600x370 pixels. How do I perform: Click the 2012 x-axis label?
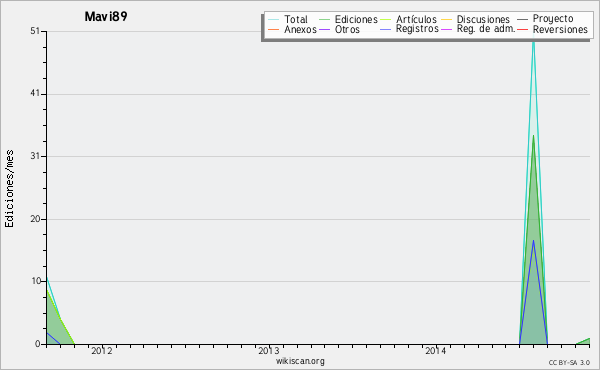coord(102,351)
